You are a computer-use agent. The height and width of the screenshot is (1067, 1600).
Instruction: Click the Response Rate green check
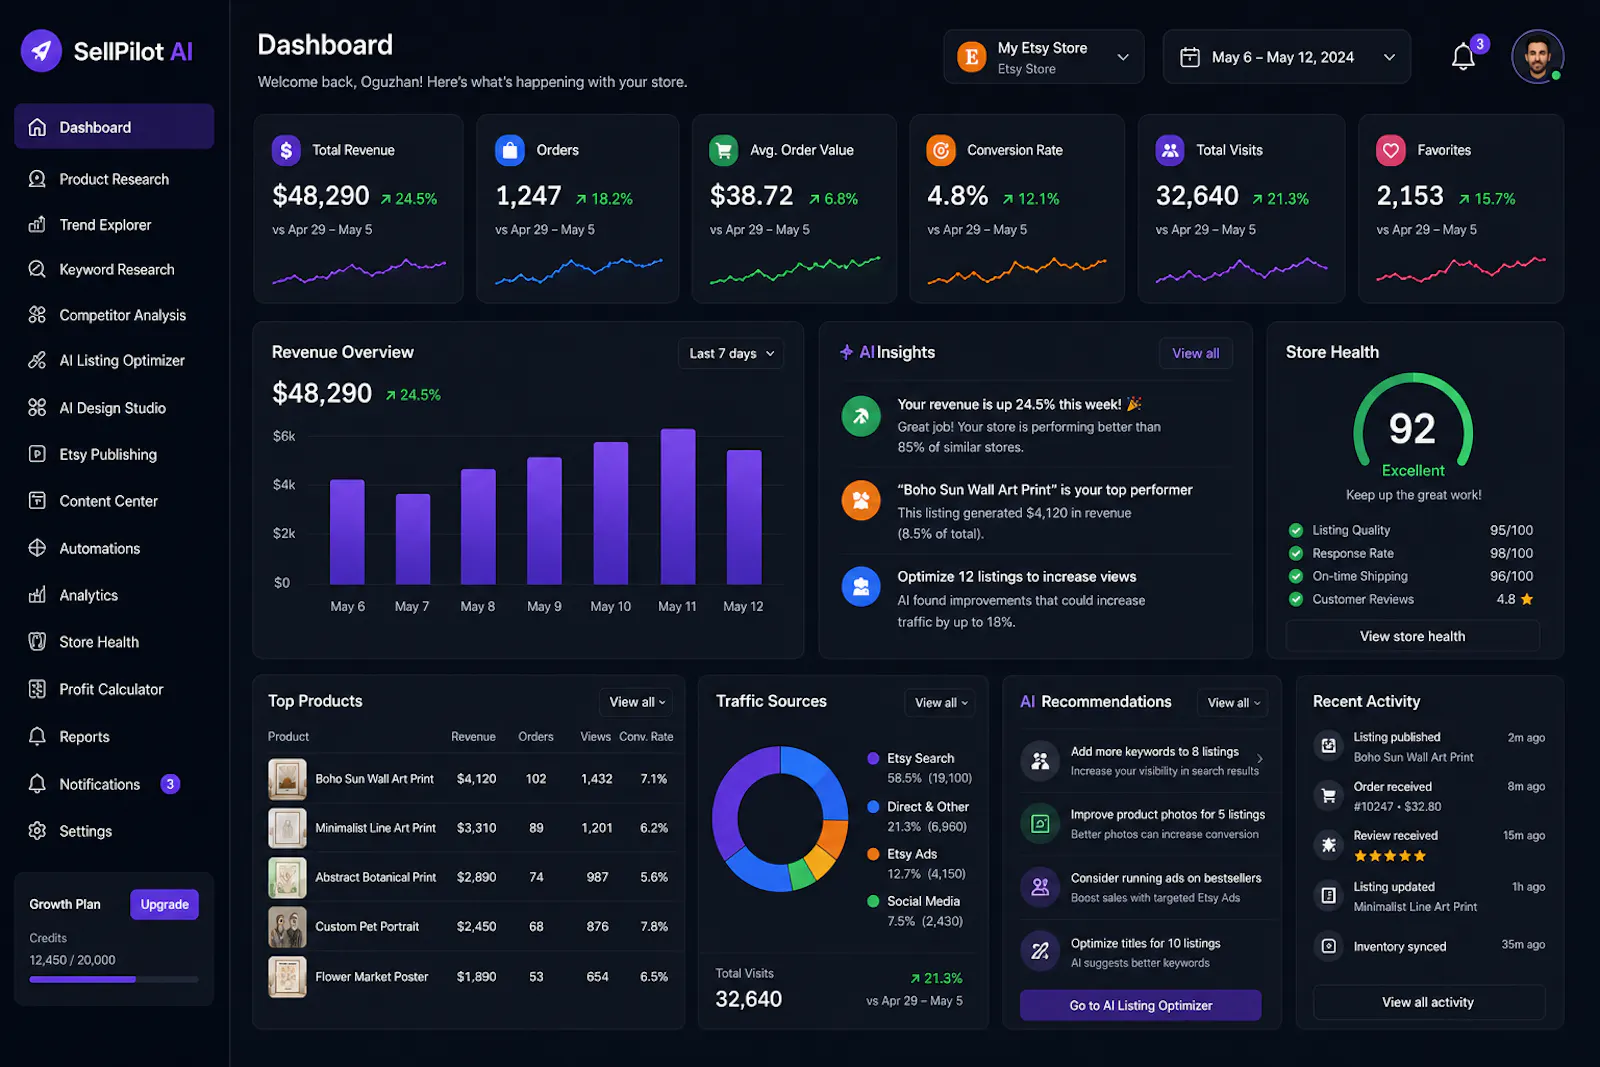point(1296,553)
